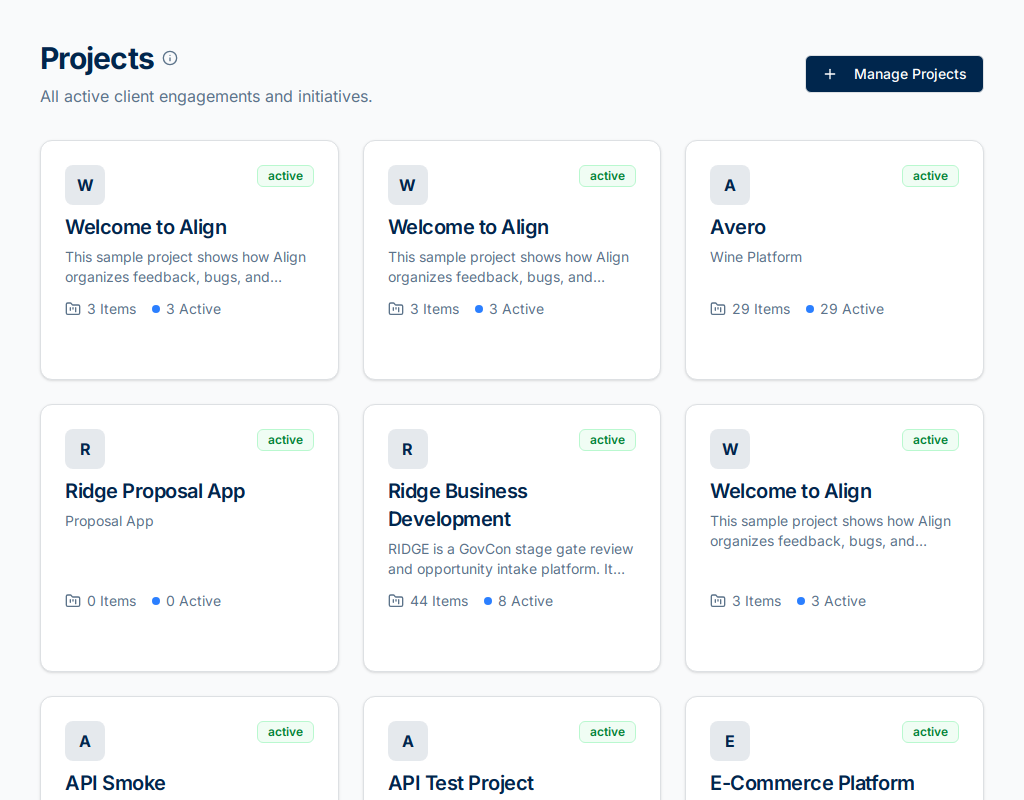Image resolution: width=1024 pixels, height=800 pixels.
Task: Click the RIDGE GovCon description text
Action: (x=511, y=559)
